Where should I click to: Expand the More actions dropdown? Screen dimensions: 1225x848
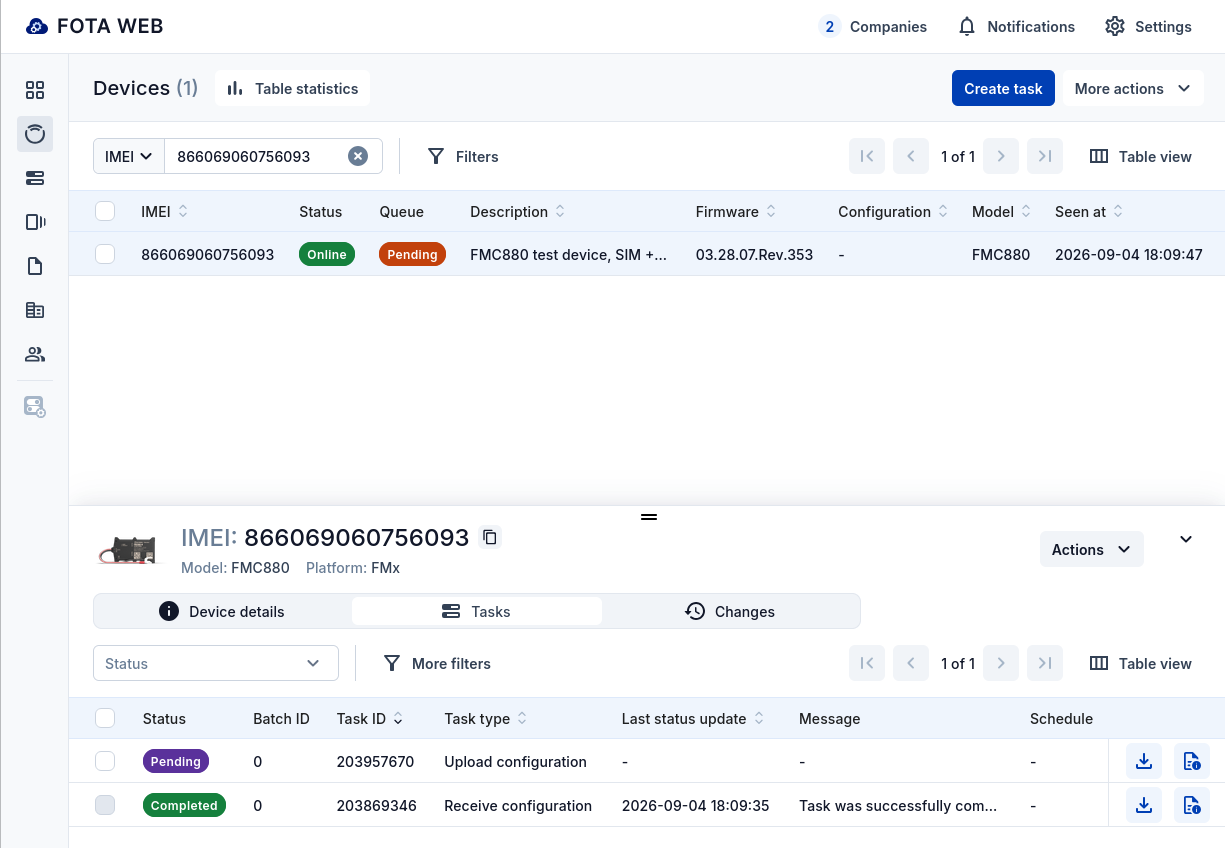click(x=1133, y=88)
